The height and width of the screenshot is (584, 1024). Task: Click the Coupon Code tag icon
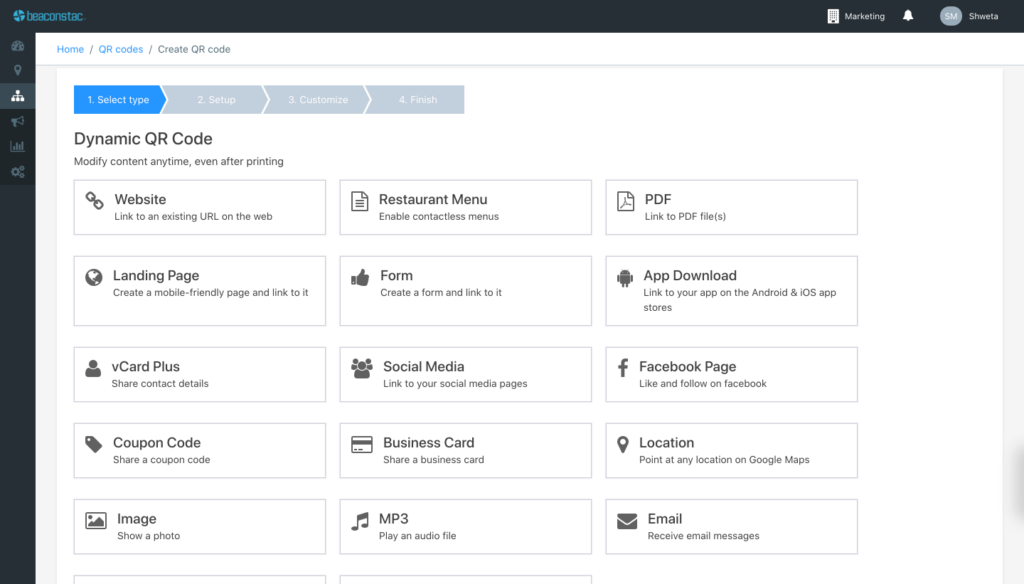94,444
